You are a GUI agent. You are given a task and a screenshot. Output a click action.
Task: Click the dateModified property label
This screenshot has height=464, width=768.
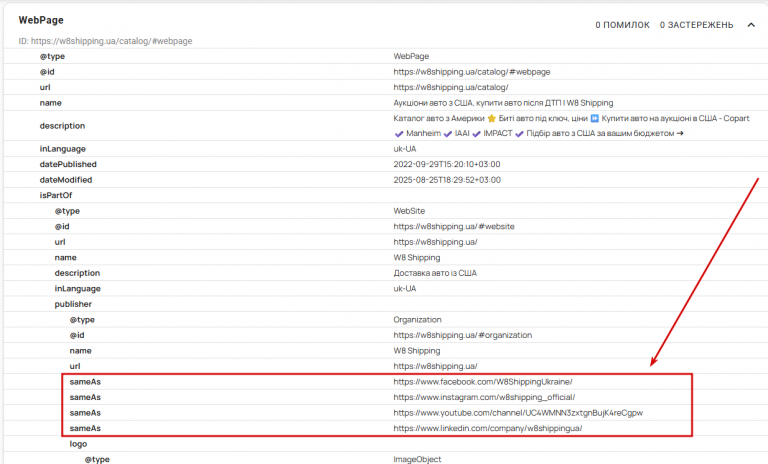[x=66, y=180]
